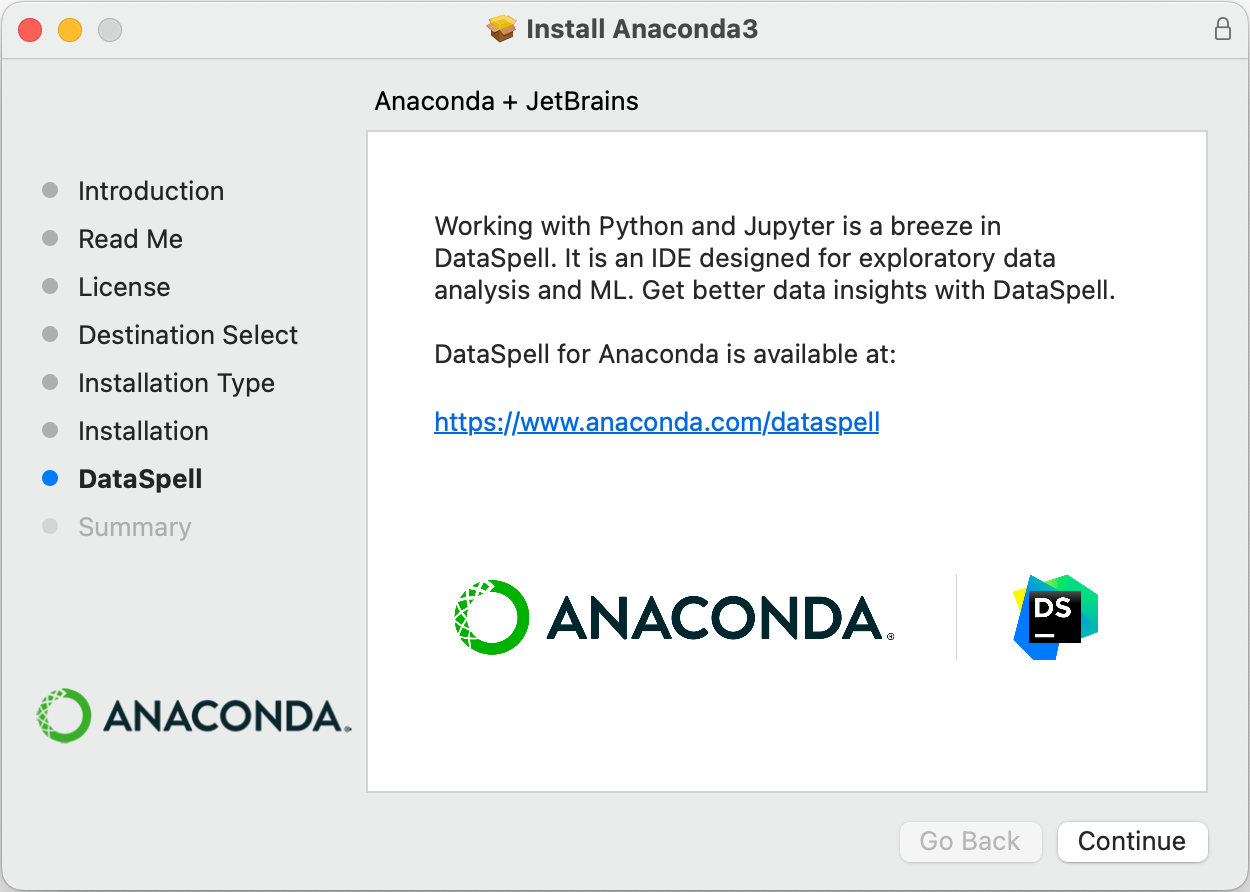
Task: Click the Installation Type step
Action: (176, 383)
